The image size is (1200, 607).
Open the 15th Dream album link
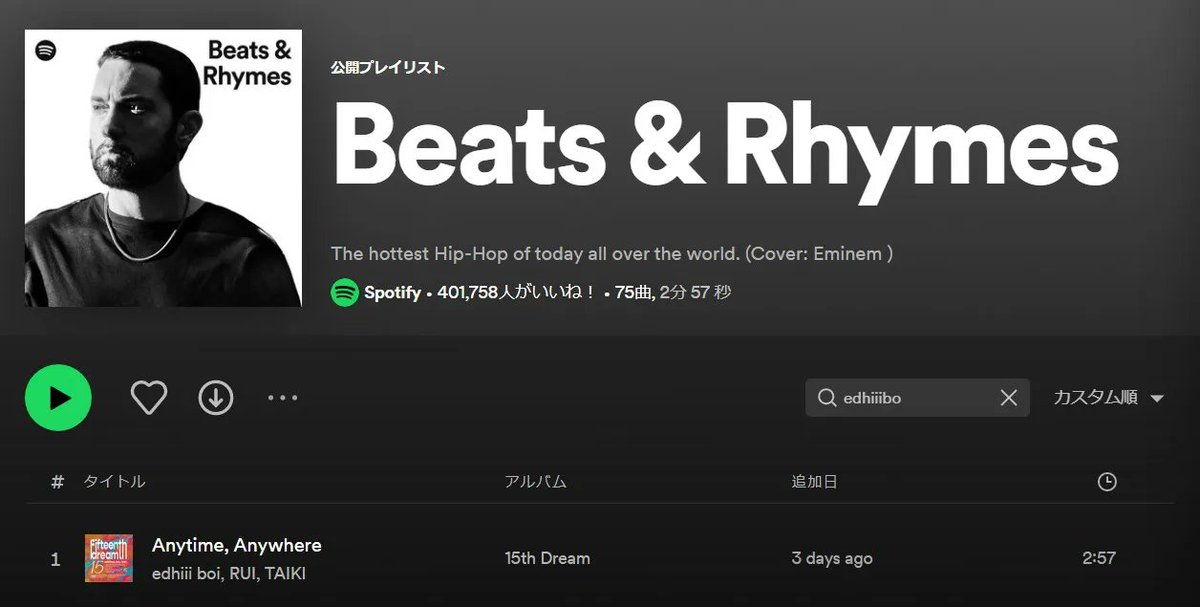(547, 558)
